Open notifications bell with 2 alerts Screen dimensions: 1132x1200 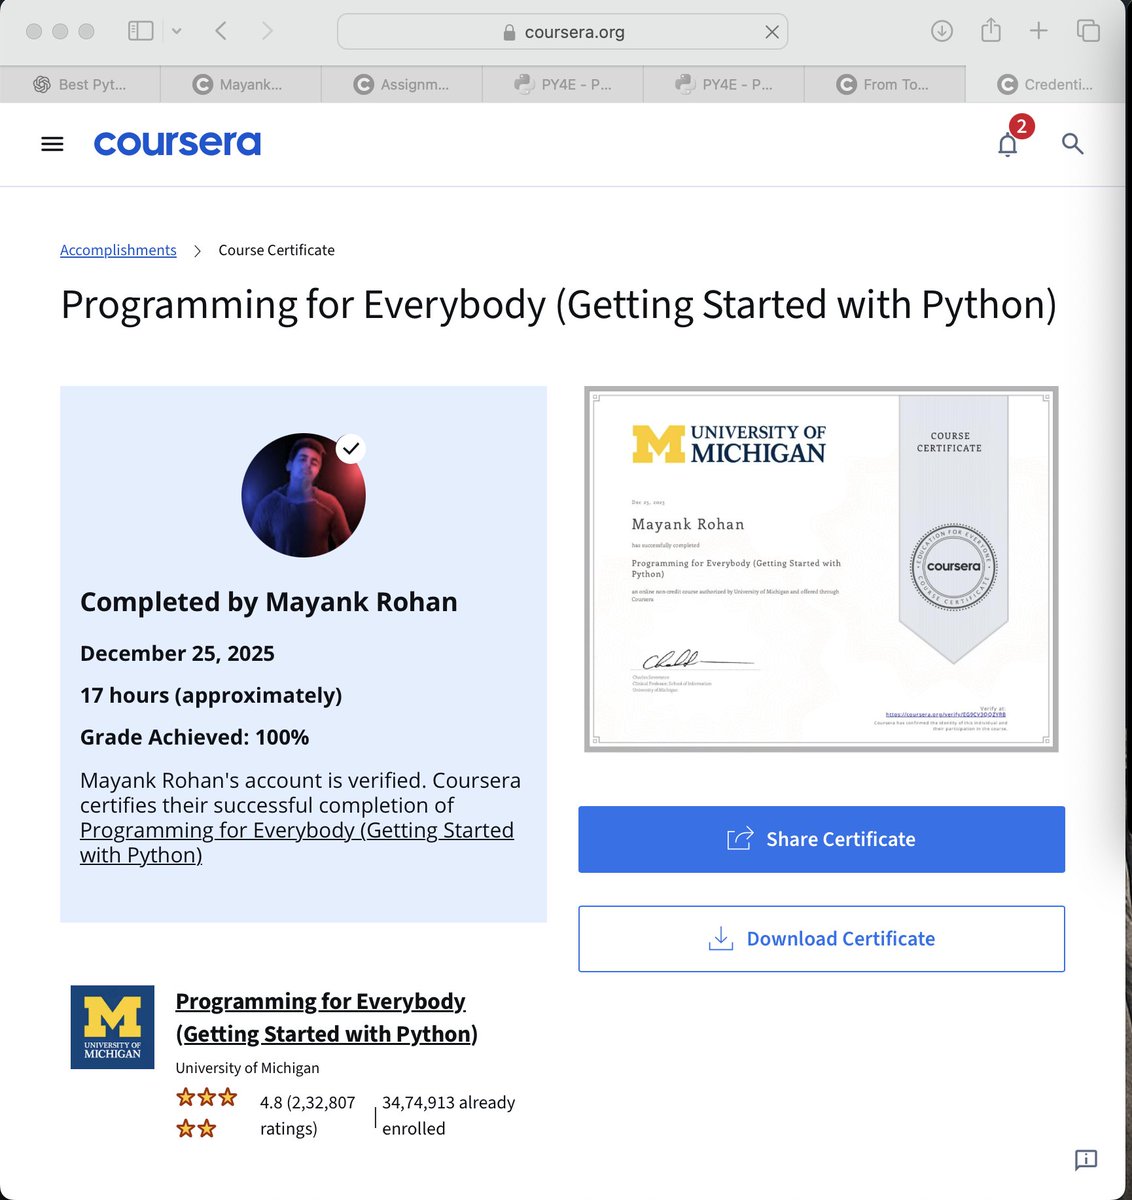point(1008,144)
